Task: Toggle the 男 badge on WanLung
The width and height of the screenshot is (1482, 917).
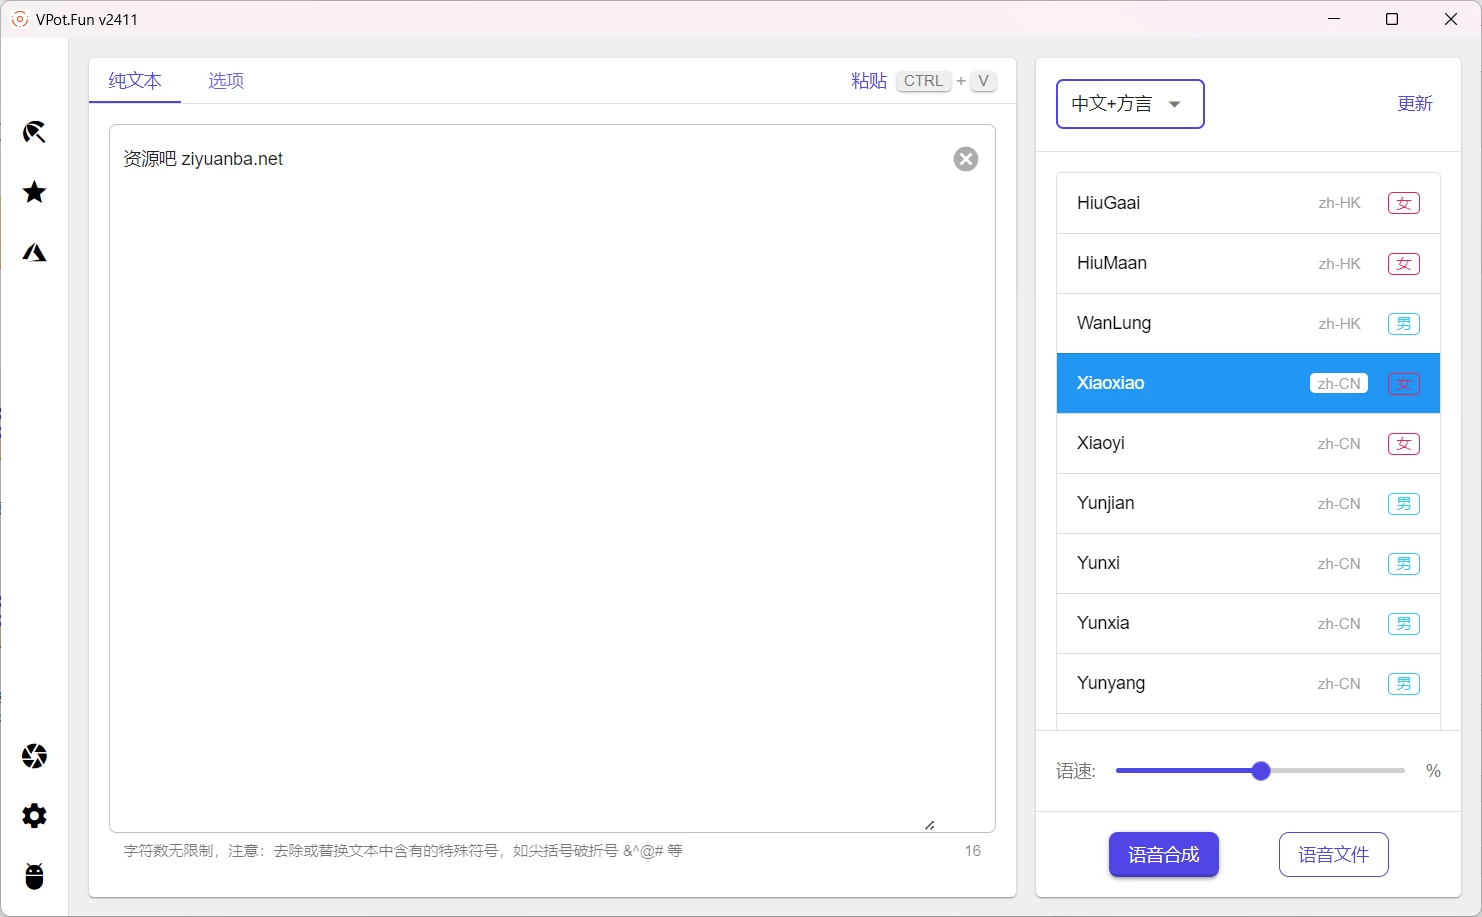Action: pos(1403,323)
